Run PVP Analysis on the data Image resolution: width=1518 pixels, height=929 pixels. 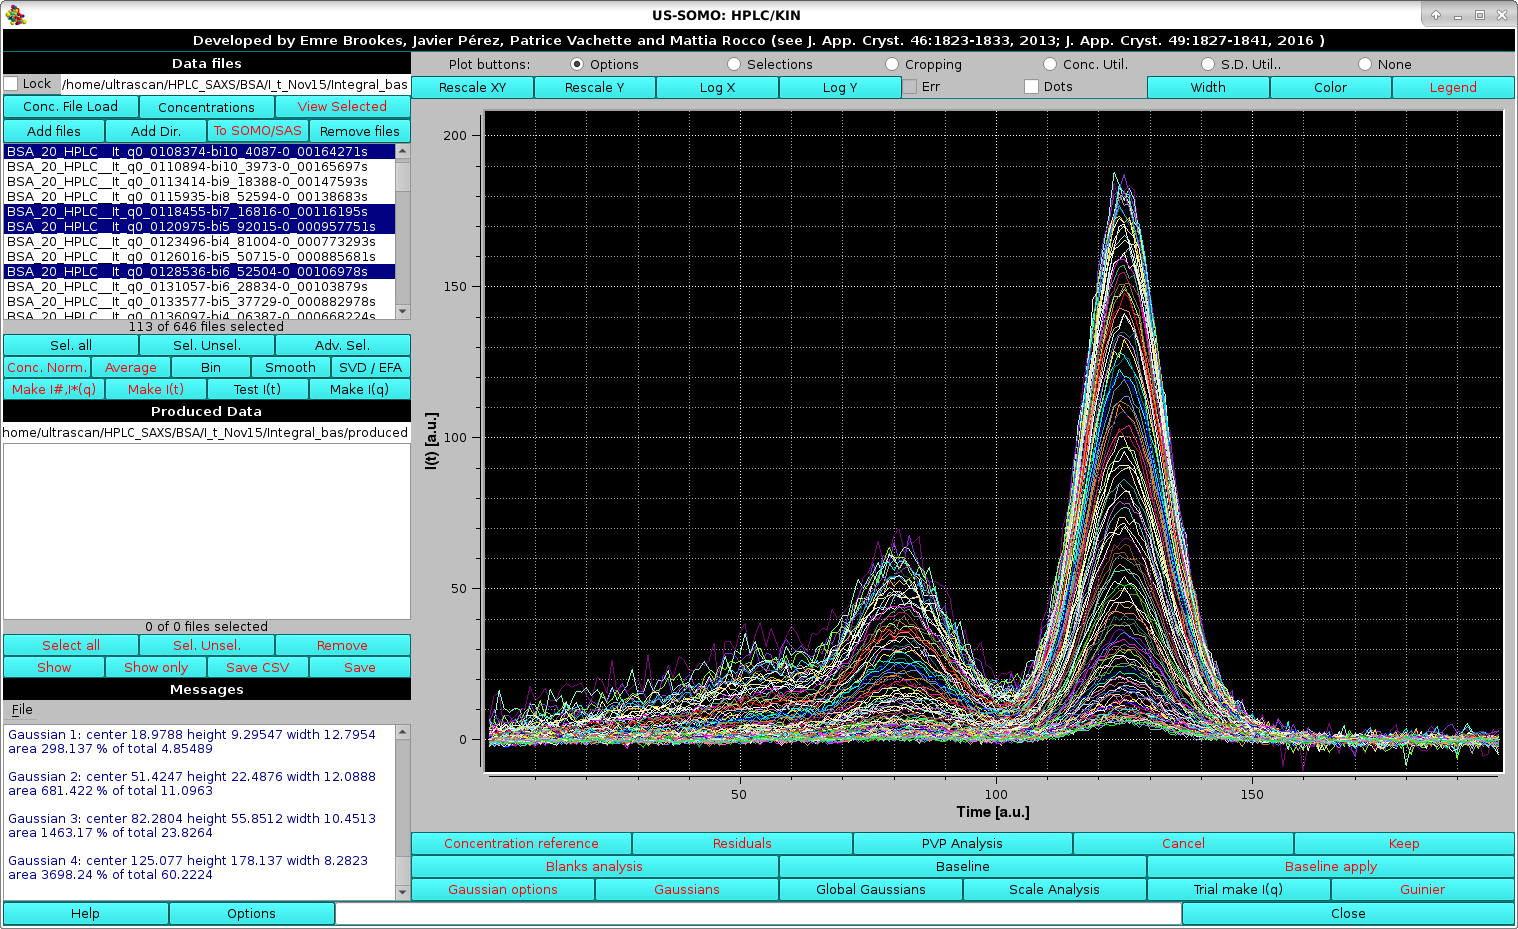click(961, 843)
